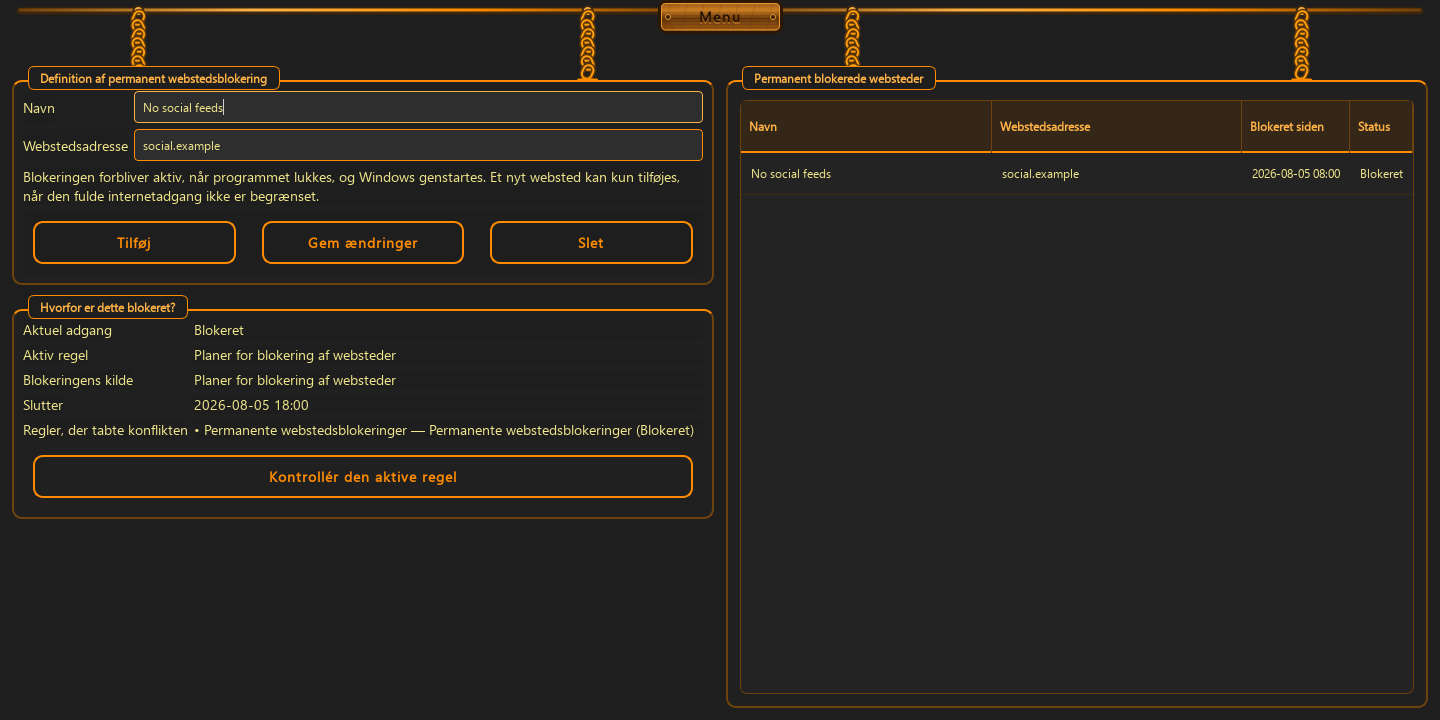
Task: Click Aktuel adgang value Blokeret
Action: (x=219, y=331)
